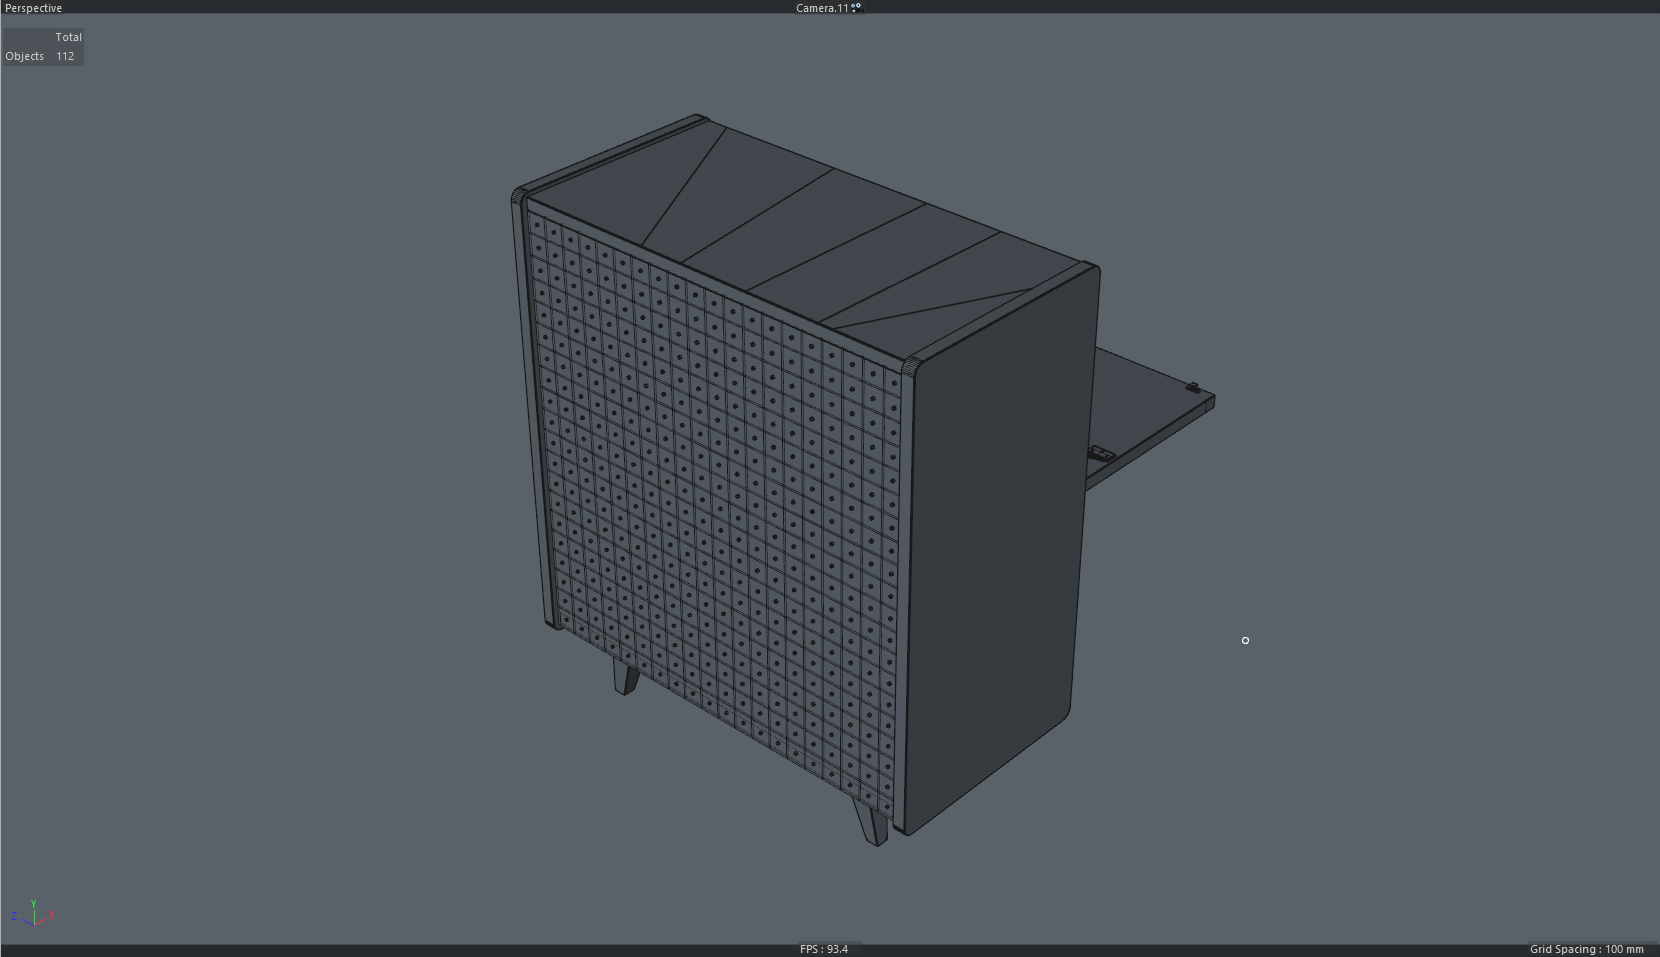Click the Grid Spacing 100 mm readout
This screenshot has width=1660, height=957.
coord(1586,949)
